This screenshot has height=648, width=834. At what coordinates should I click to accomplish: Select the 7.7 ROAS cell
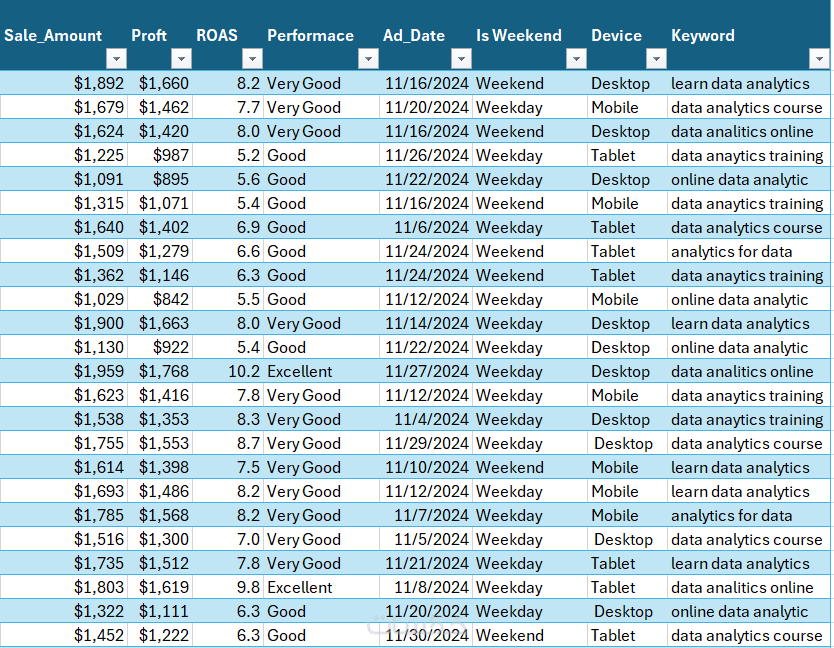228,107
